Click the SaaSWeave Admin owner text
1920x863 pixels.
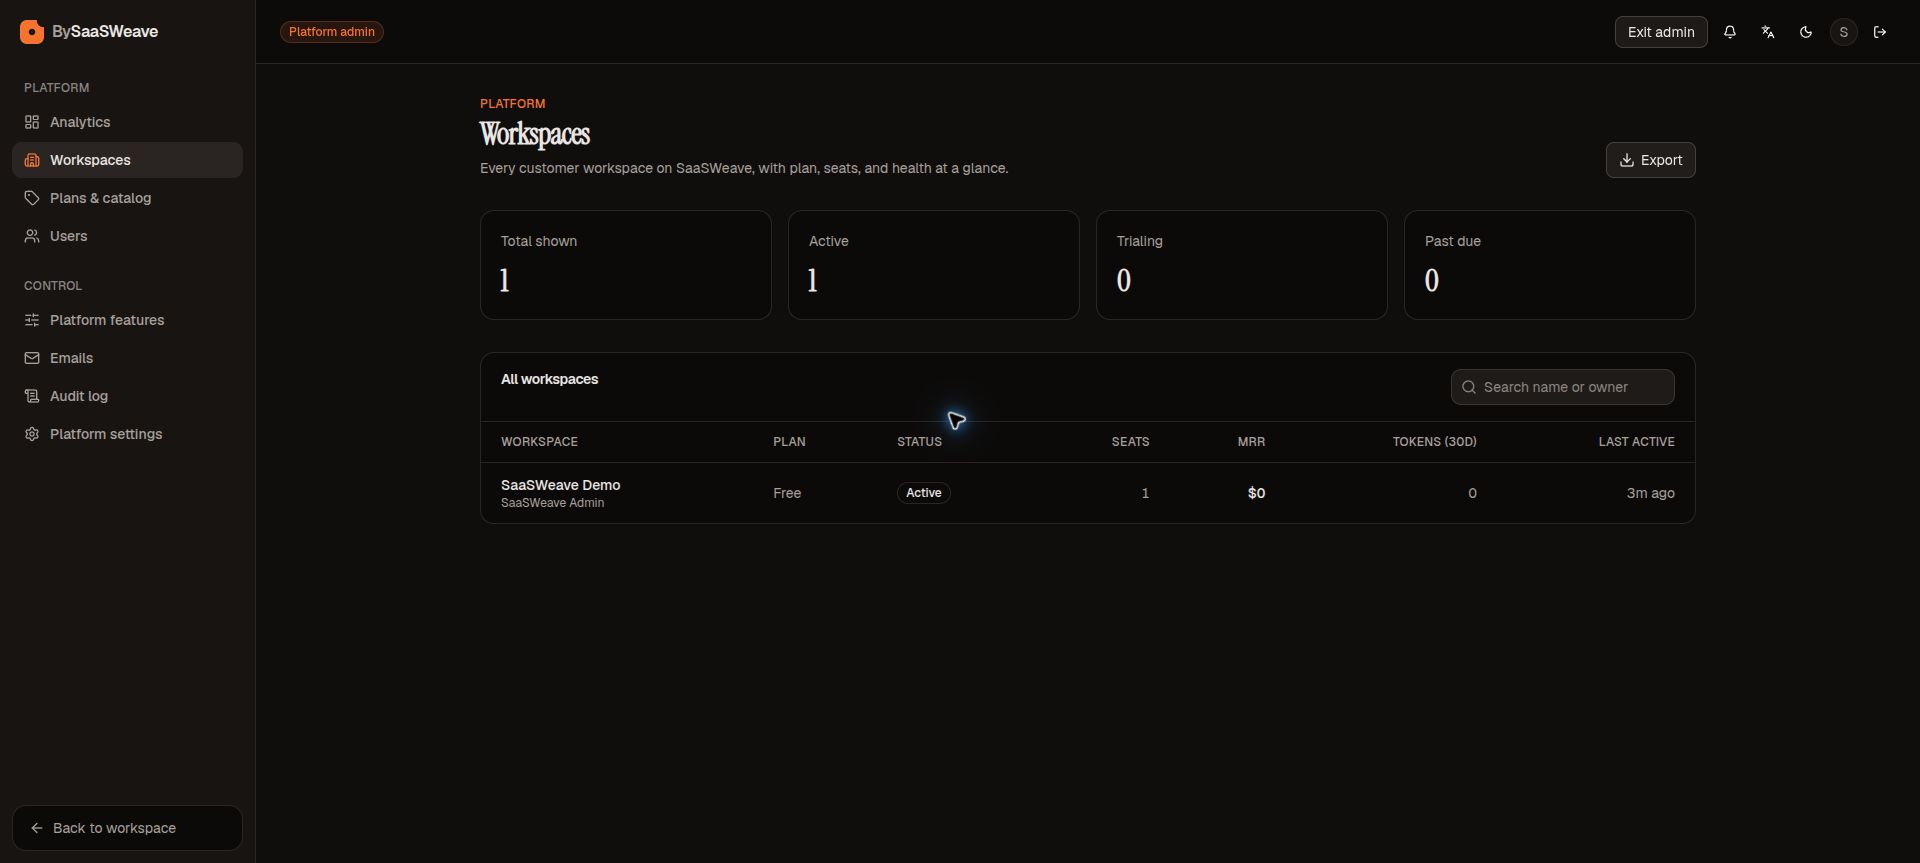(552, 503)
